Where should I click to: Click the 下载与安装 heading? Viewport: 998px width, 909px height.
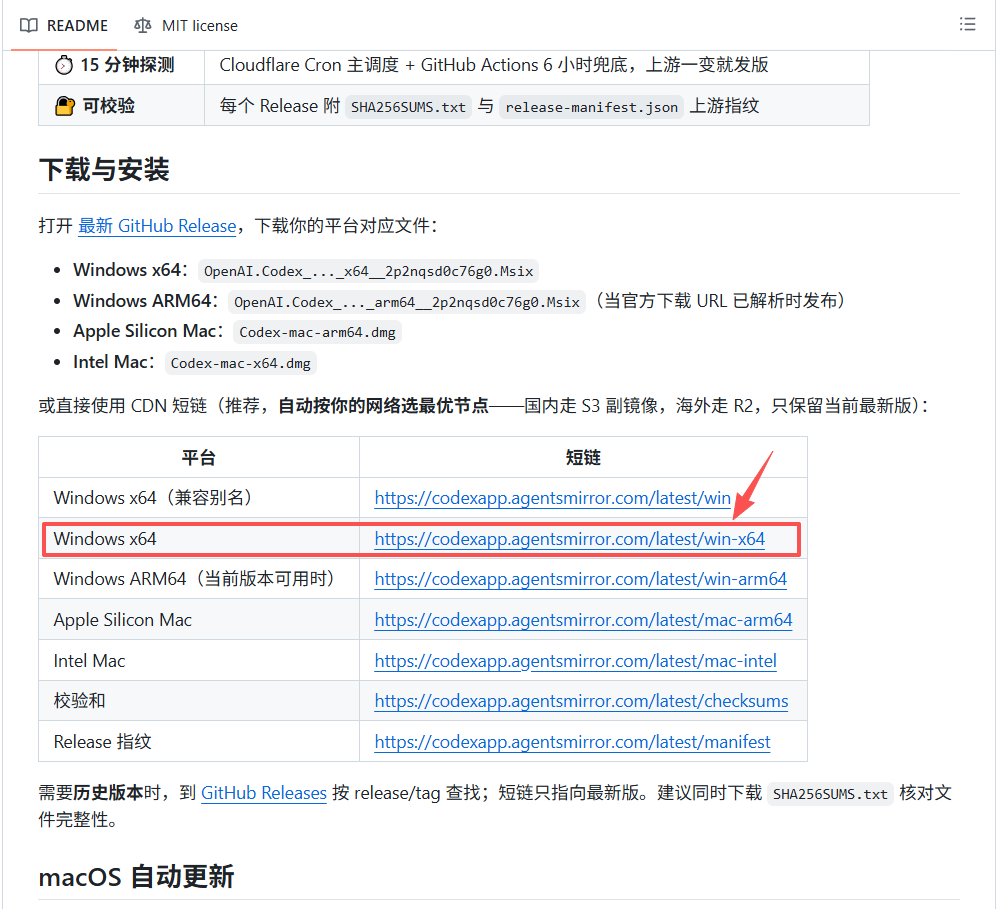[104, 170]
